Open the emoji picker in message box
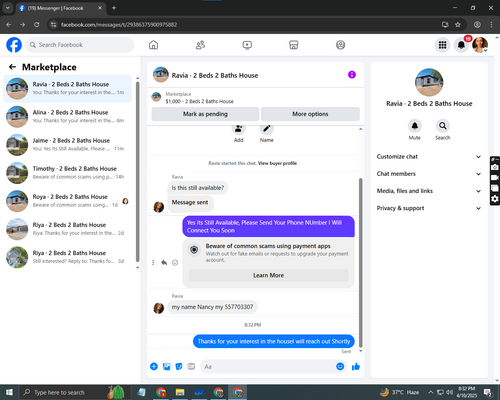Screen dimensions: 500x400 (x=340, y=367)
